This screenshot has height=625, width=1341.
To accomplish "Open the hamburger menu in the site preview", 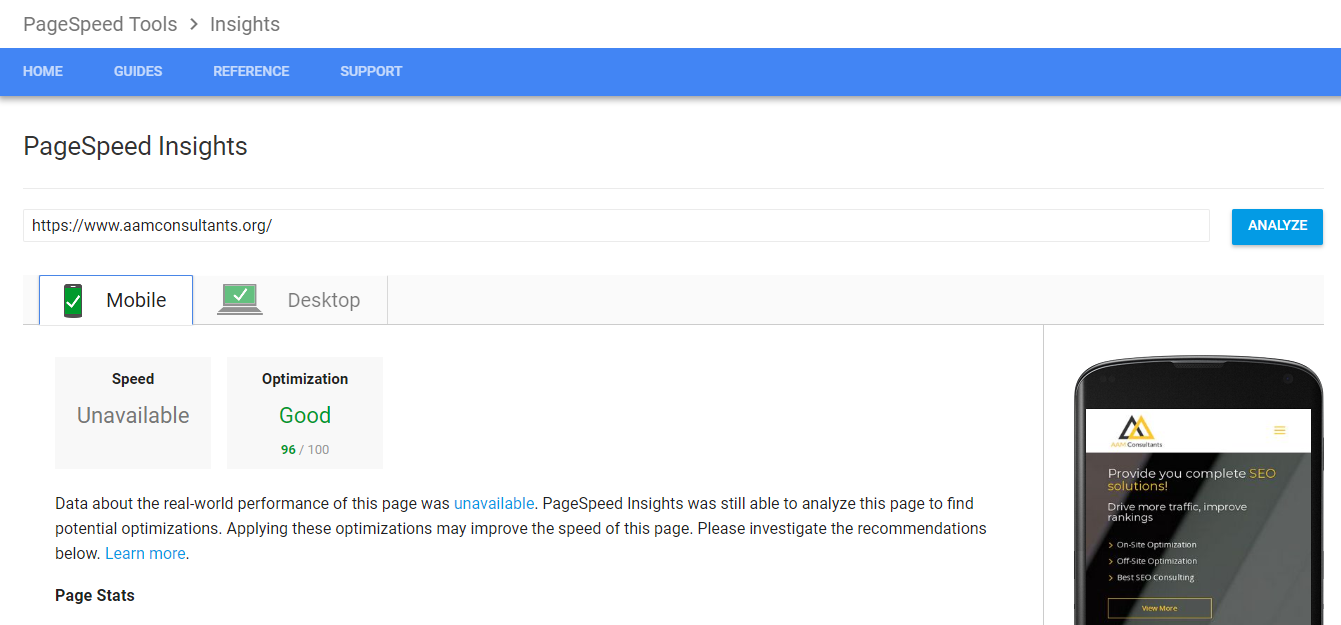I will tap(1279, 430).
